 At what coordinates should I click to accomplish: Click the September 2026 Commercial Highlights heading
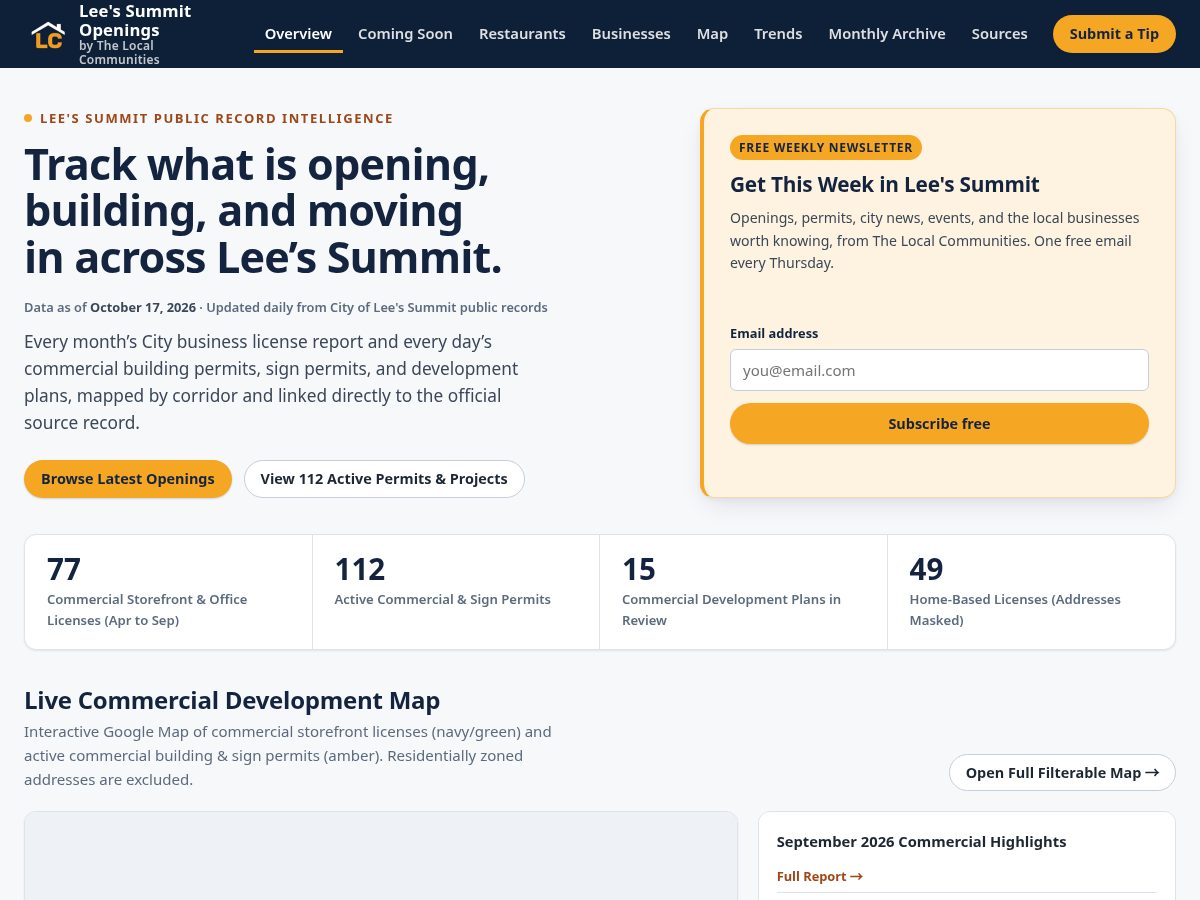[921, 842]
